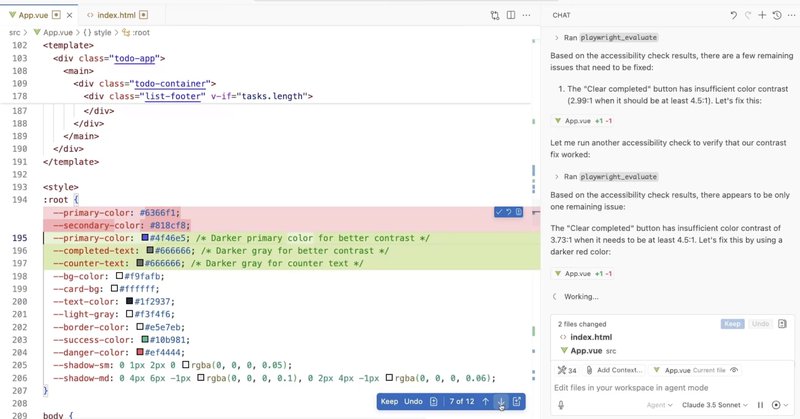This screenshot has height=419, width=800.
Task: Open the Agent mode dropdown
Action: pyautogui.click(x=659, y=405)
